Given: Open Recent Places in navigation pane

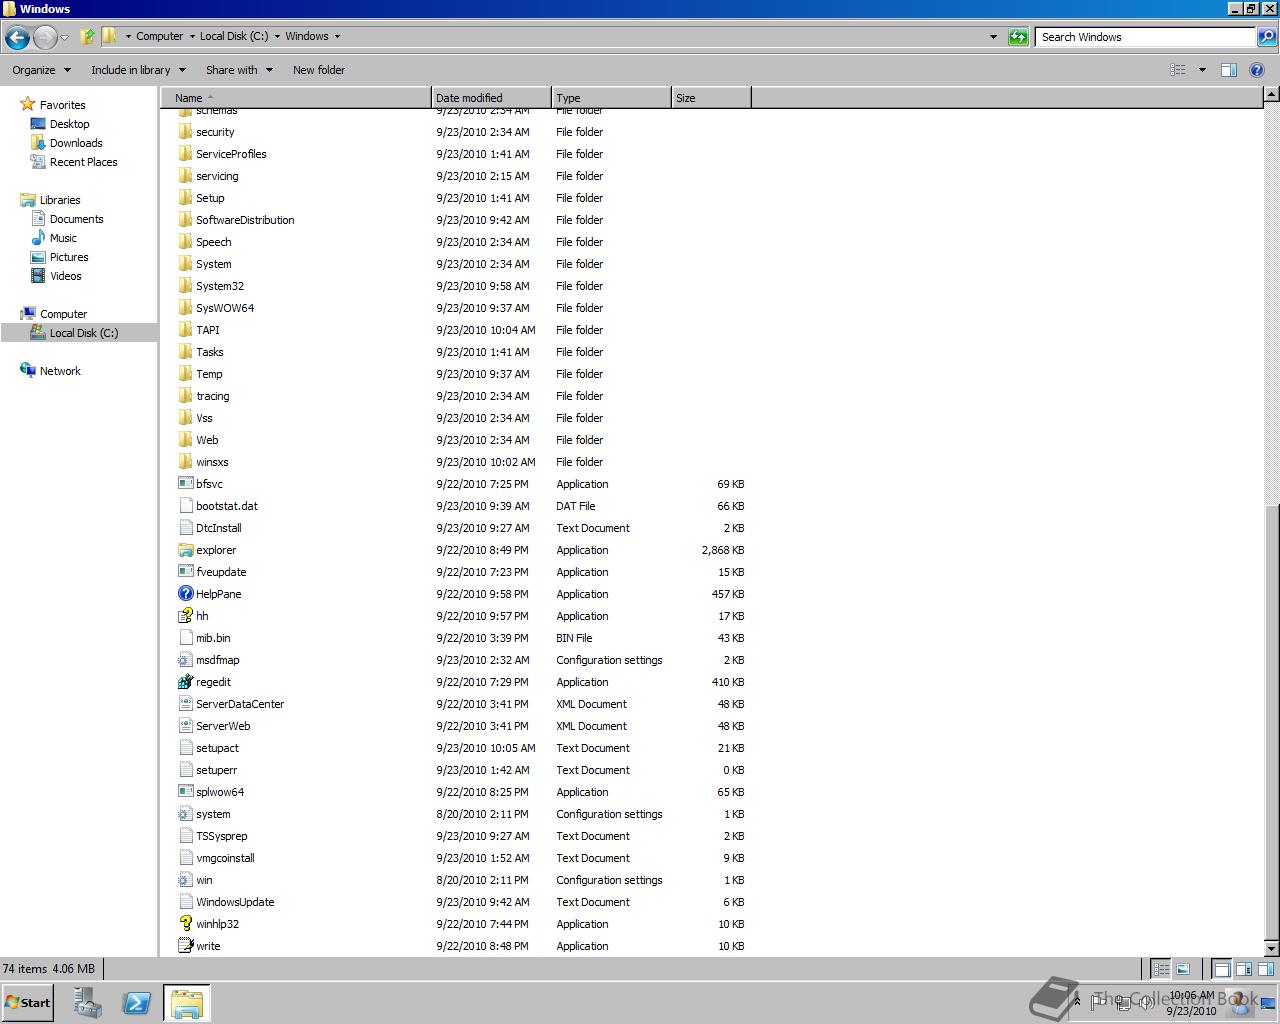Looking at the screenshot, I should tap(83, 162).
